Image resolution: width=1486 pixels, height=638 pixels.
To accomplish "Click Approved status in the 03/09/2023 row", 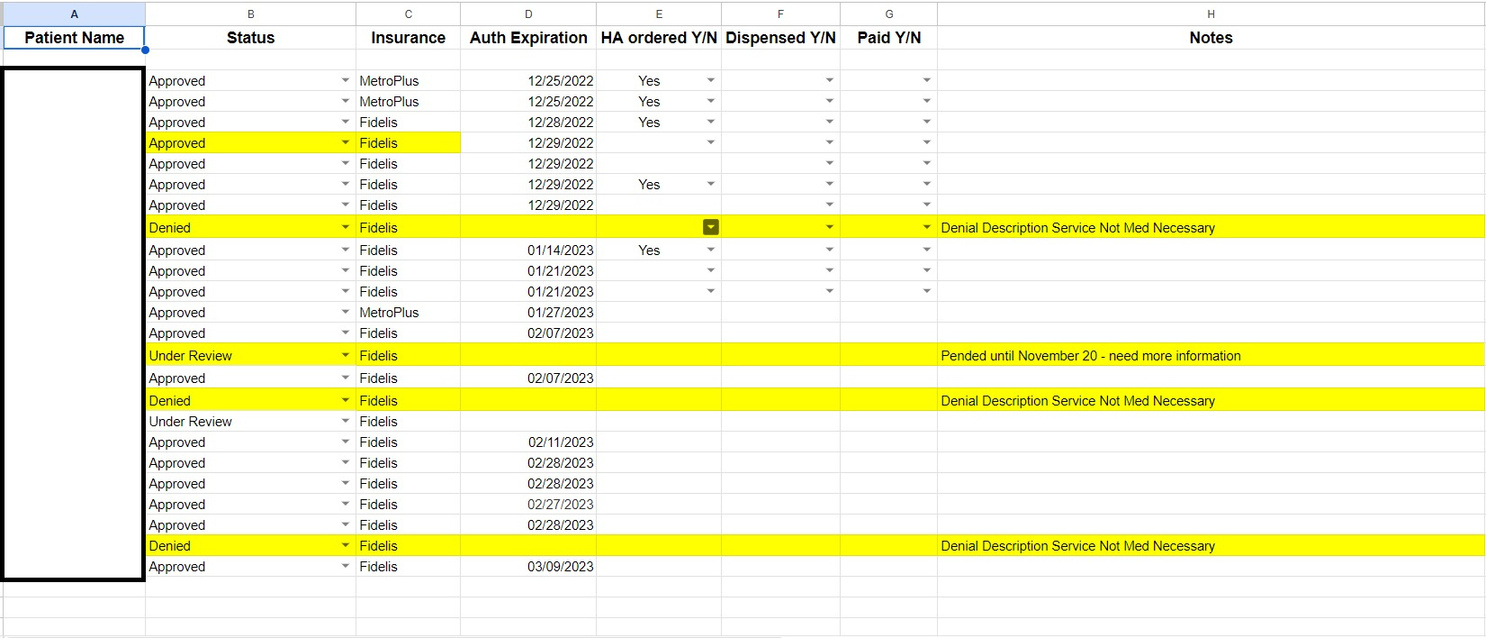I will [177, 566].
